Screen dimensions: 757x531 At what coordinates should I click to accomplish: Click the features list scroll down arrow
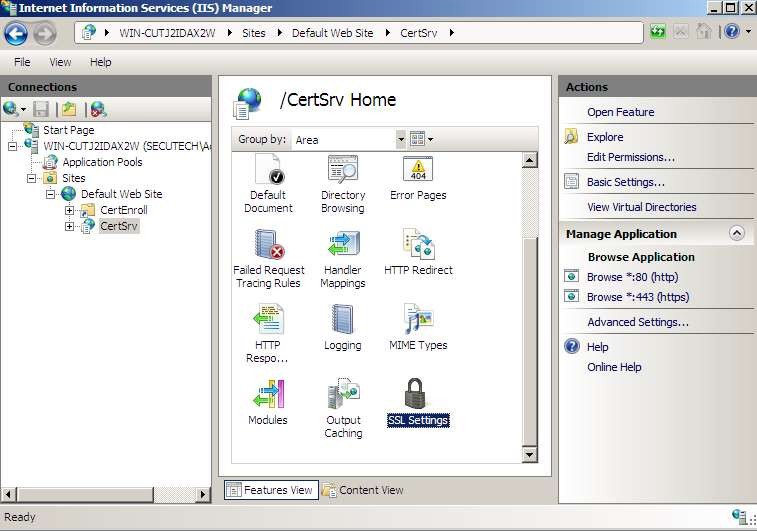[x=530, y=454]
